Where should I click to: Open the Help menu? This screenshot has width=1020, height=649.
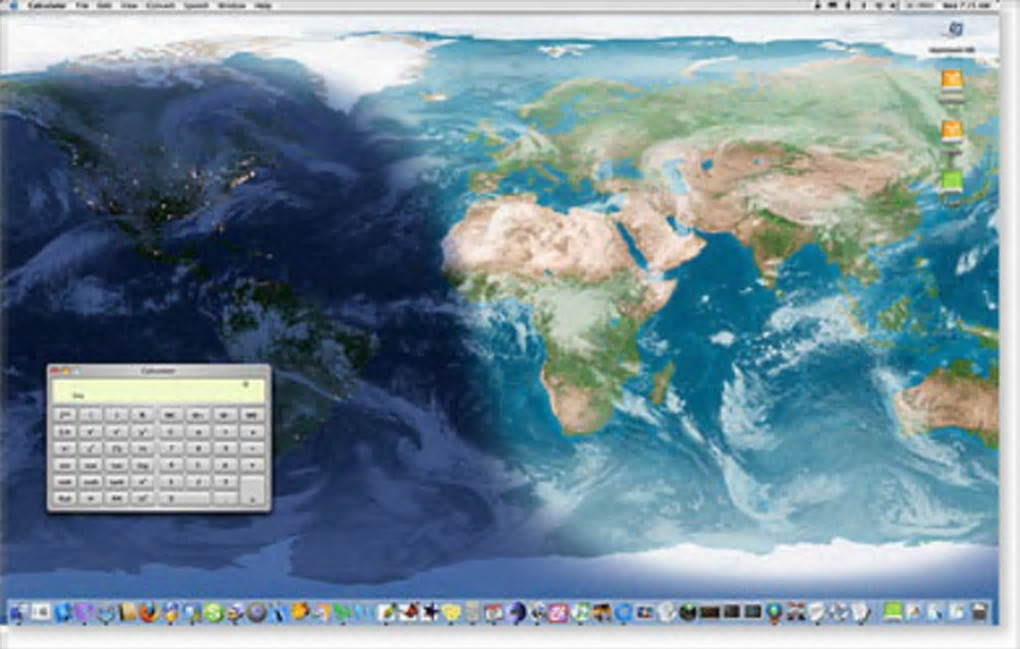click(x=263, y=6)
